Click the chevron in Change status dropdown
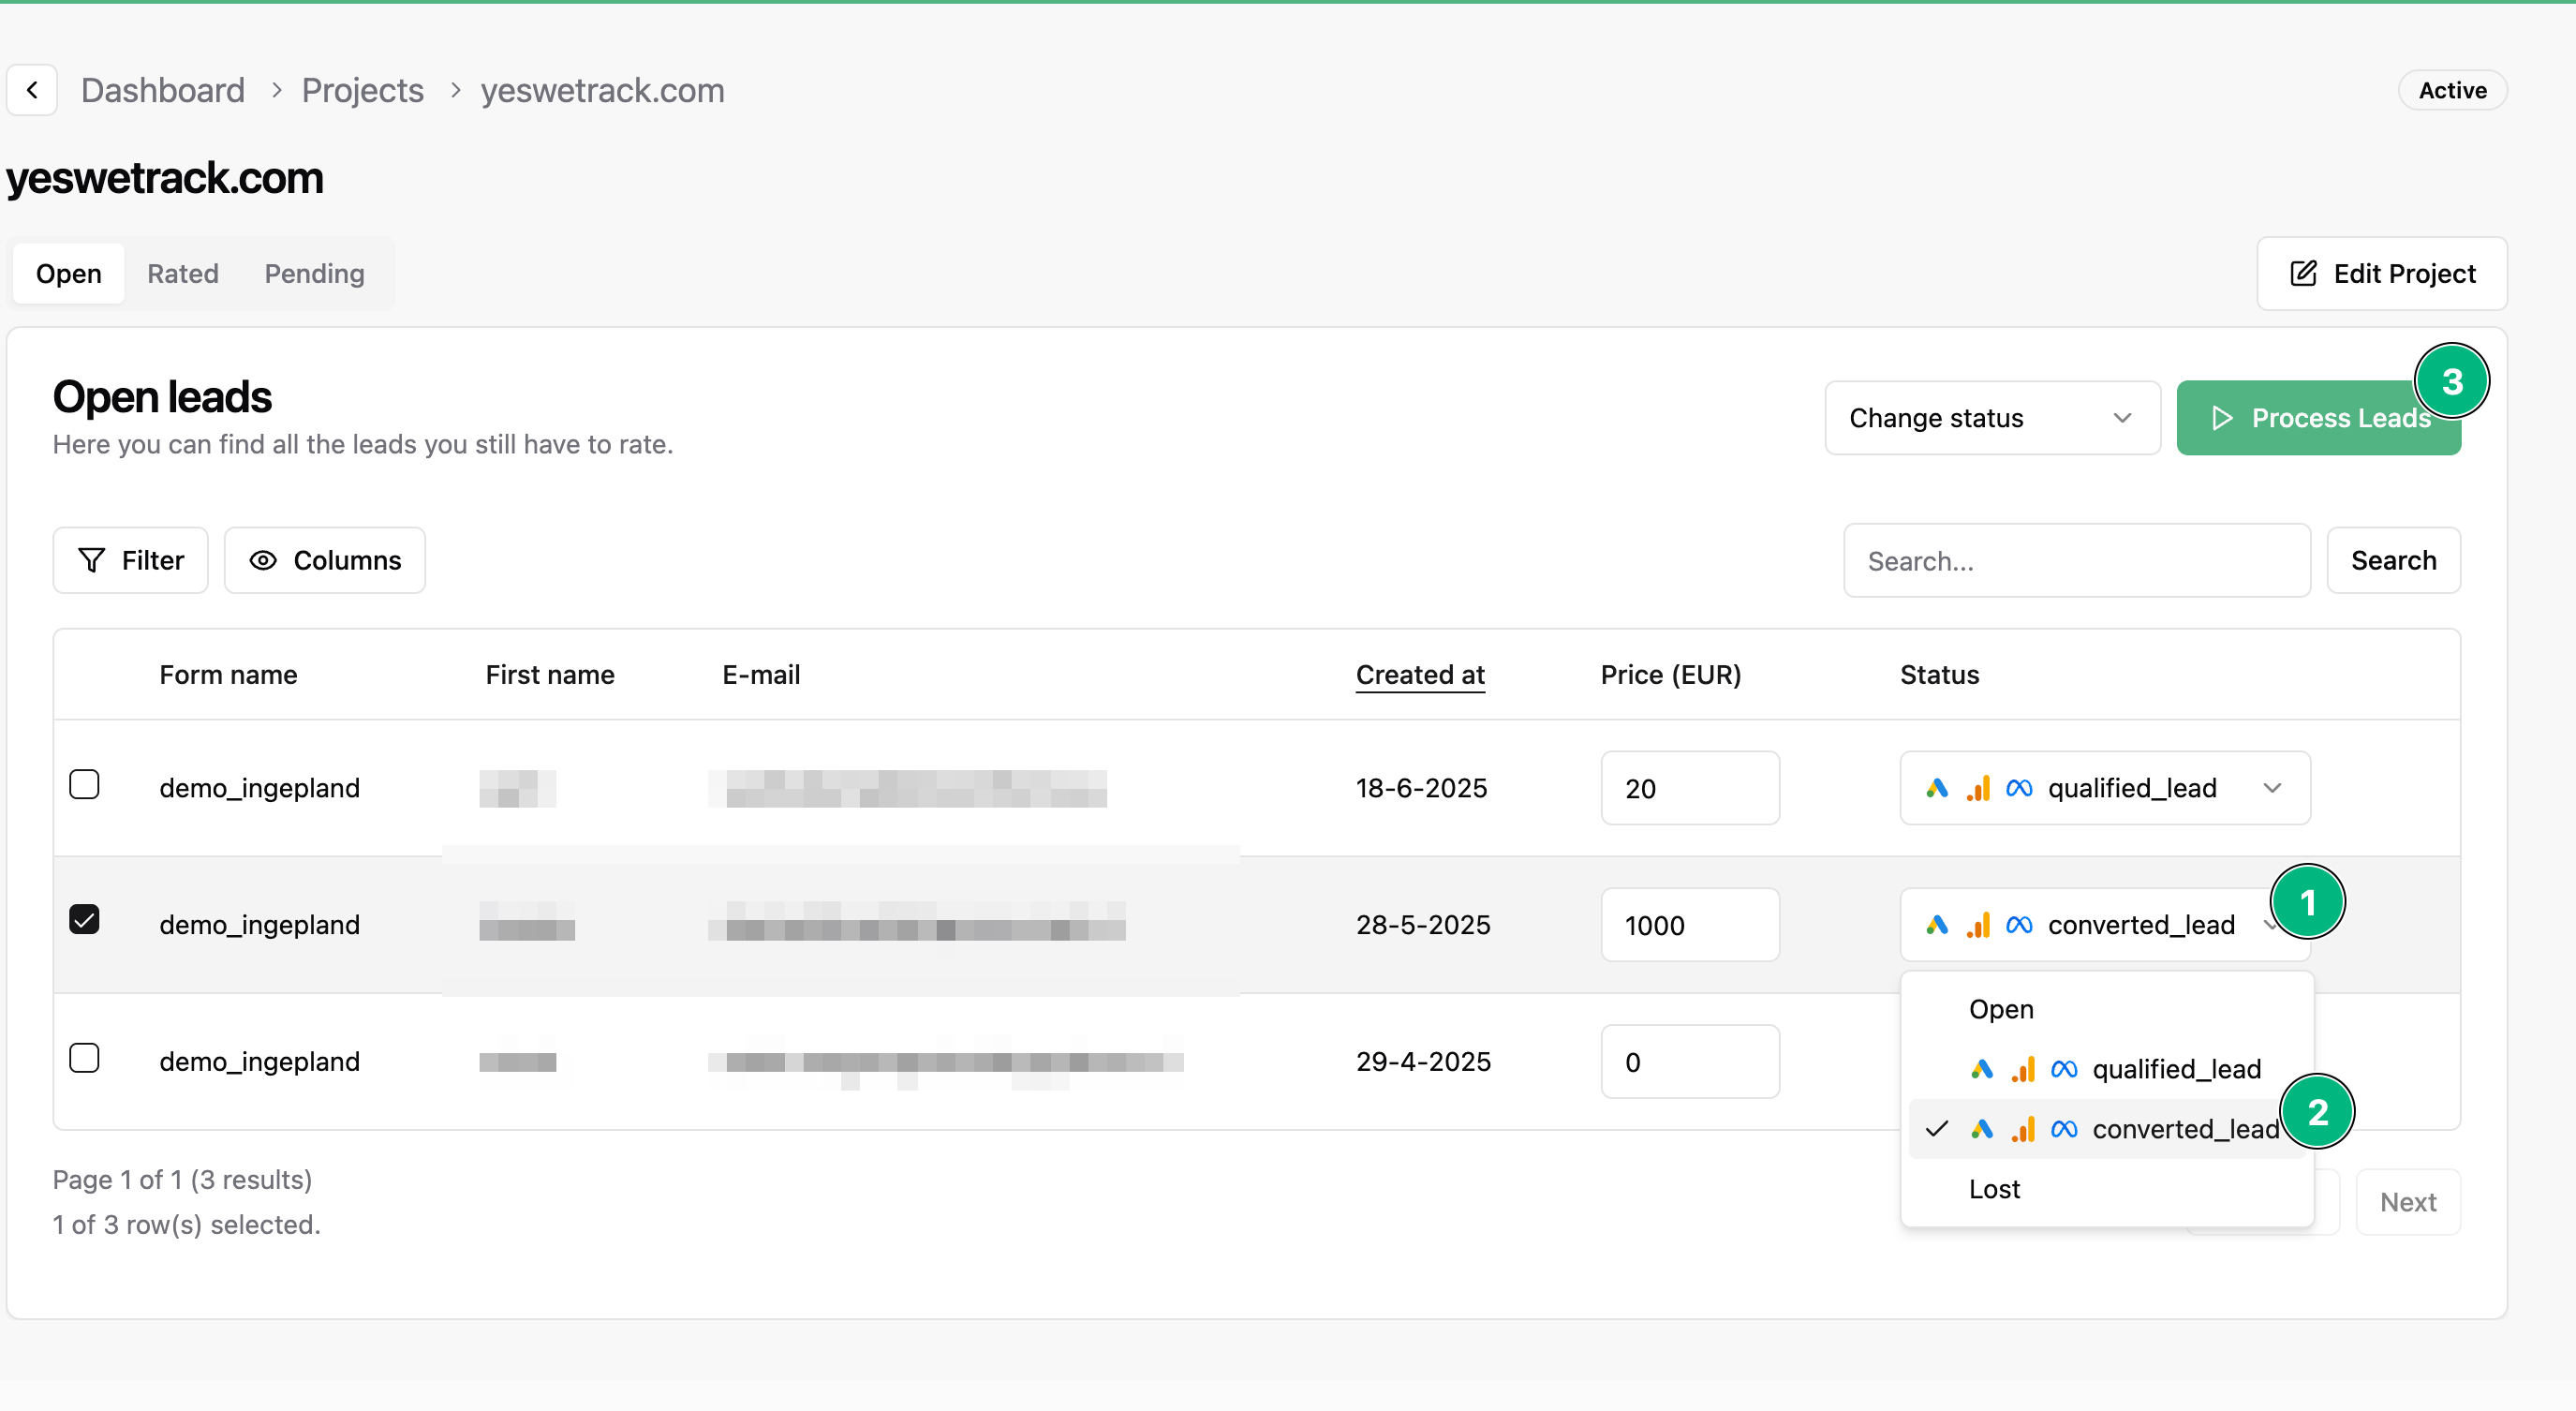Viewport: 2576px width, 1411px height. click(2122, 418)
